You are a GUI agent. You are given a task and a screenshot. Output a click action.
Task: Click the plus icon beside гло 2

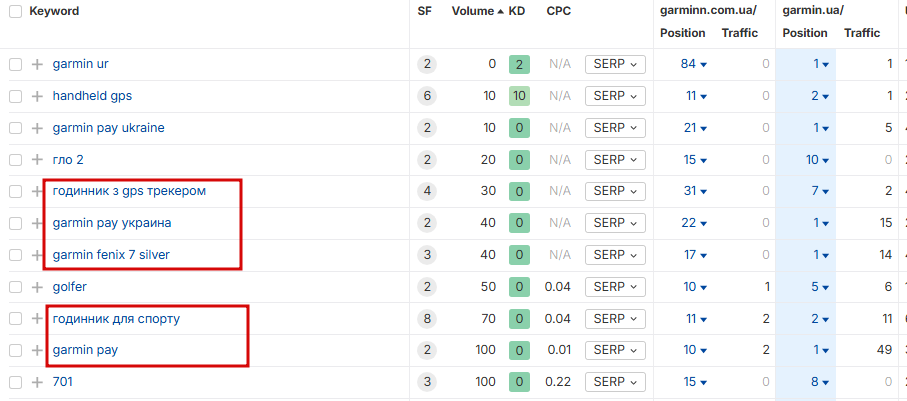click(x=37, y=160)
